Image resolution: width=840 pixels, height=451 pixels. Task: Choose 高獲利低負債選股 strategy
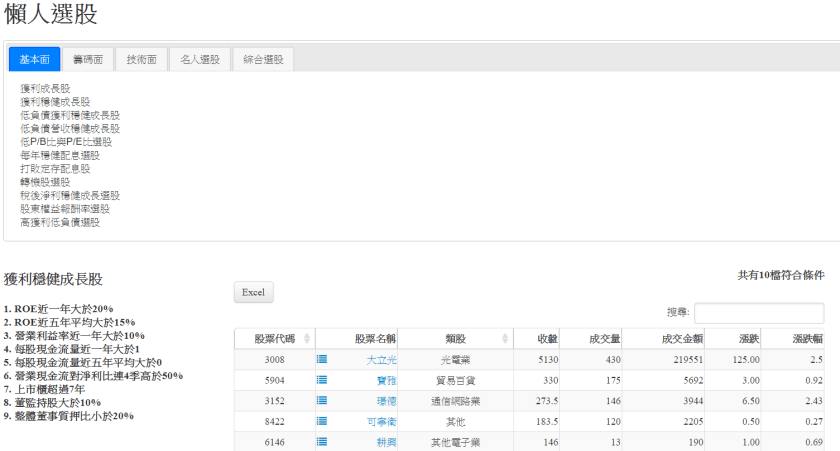[x=60, y=222]
